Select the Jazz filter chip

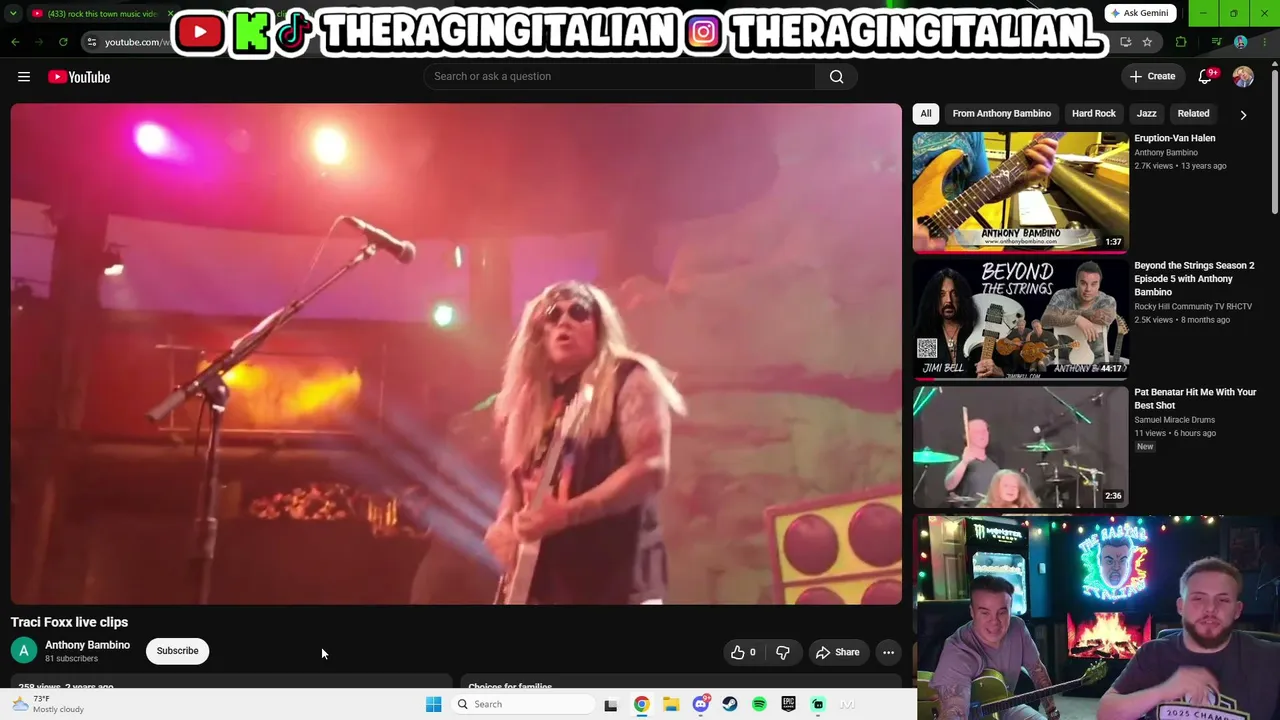pos(1147,114)
